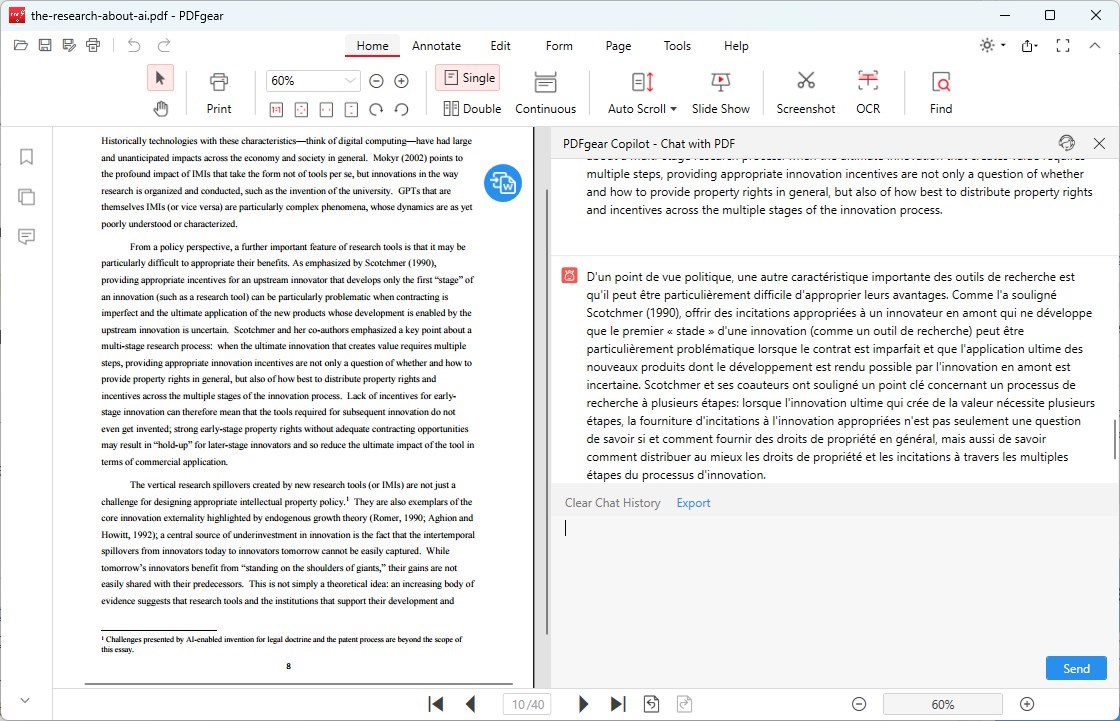This screenshot has height=721, width=1120.
Task: Open the comments sidebar panel
Action: pyautogui.click(x=26, y=237)
